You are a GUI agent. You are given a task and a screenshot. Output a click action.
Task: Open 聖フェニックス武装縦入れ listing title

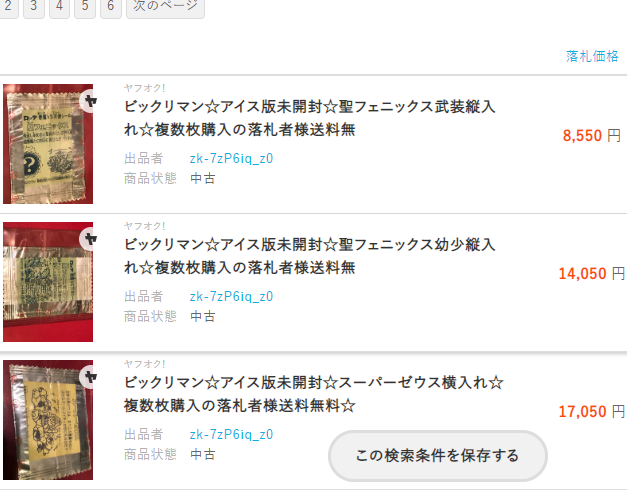pos(310,118)
